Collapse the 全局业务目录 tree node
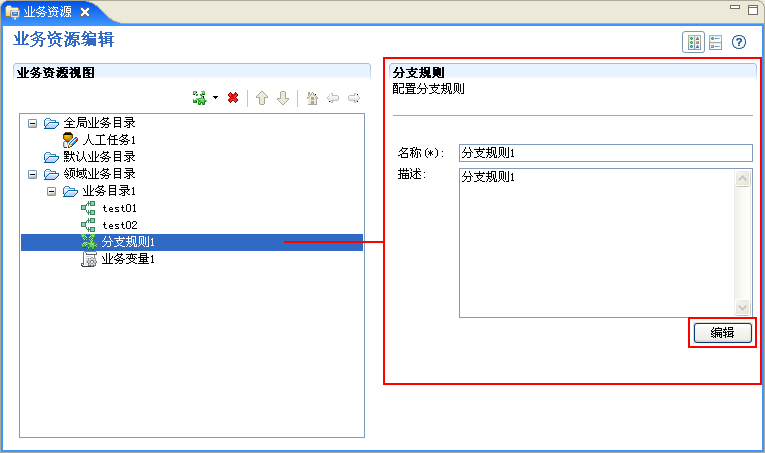Viewport: 765px width, 453px height. (x=33, y=123)
